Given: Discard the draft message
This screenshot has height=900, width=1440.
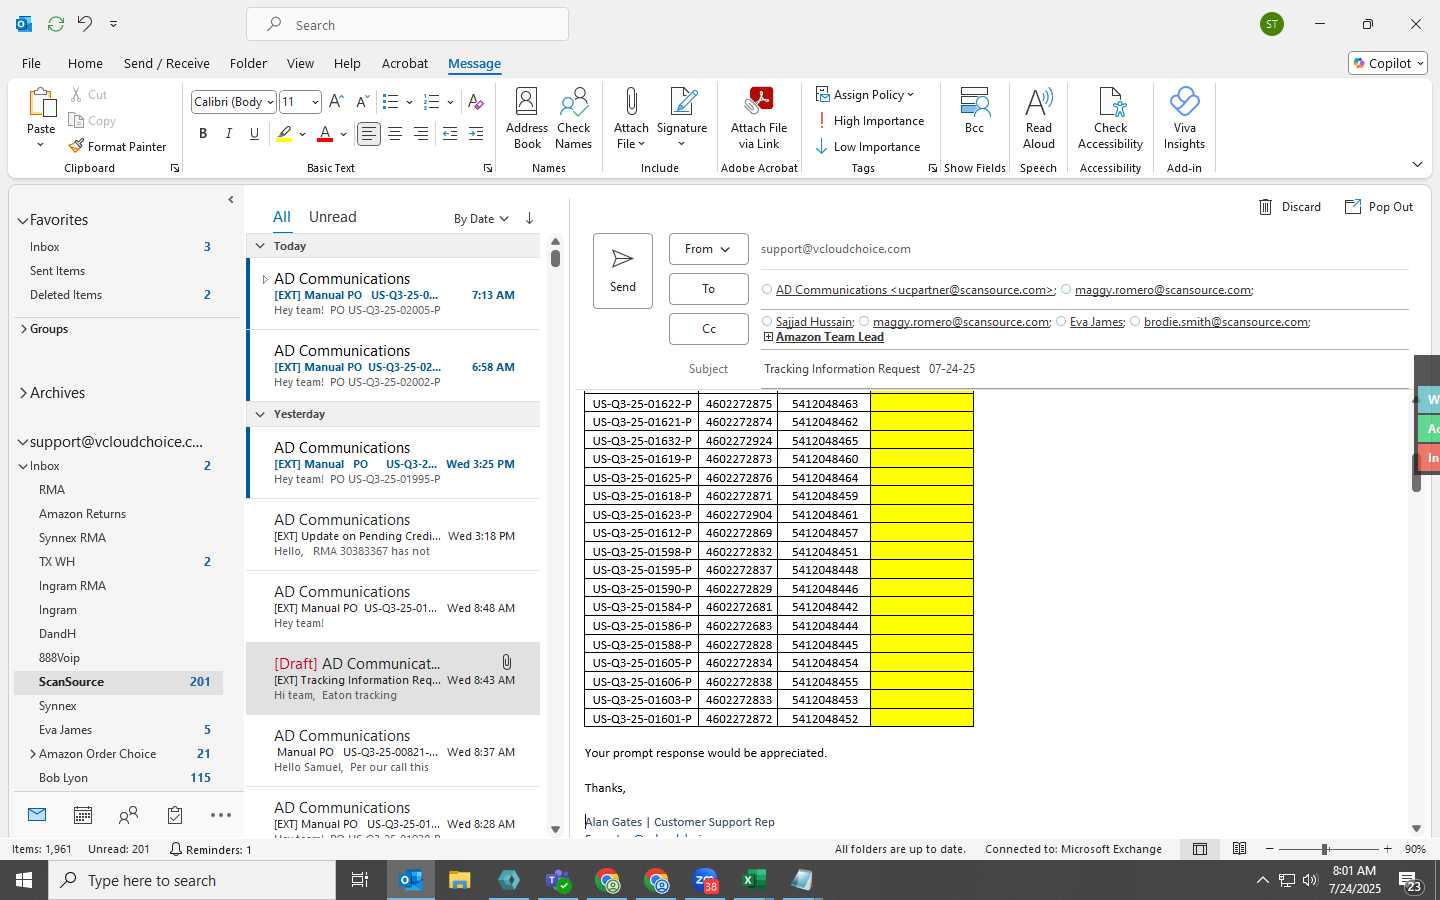Looking at the screenshot, I should (x=1290, y=207).
